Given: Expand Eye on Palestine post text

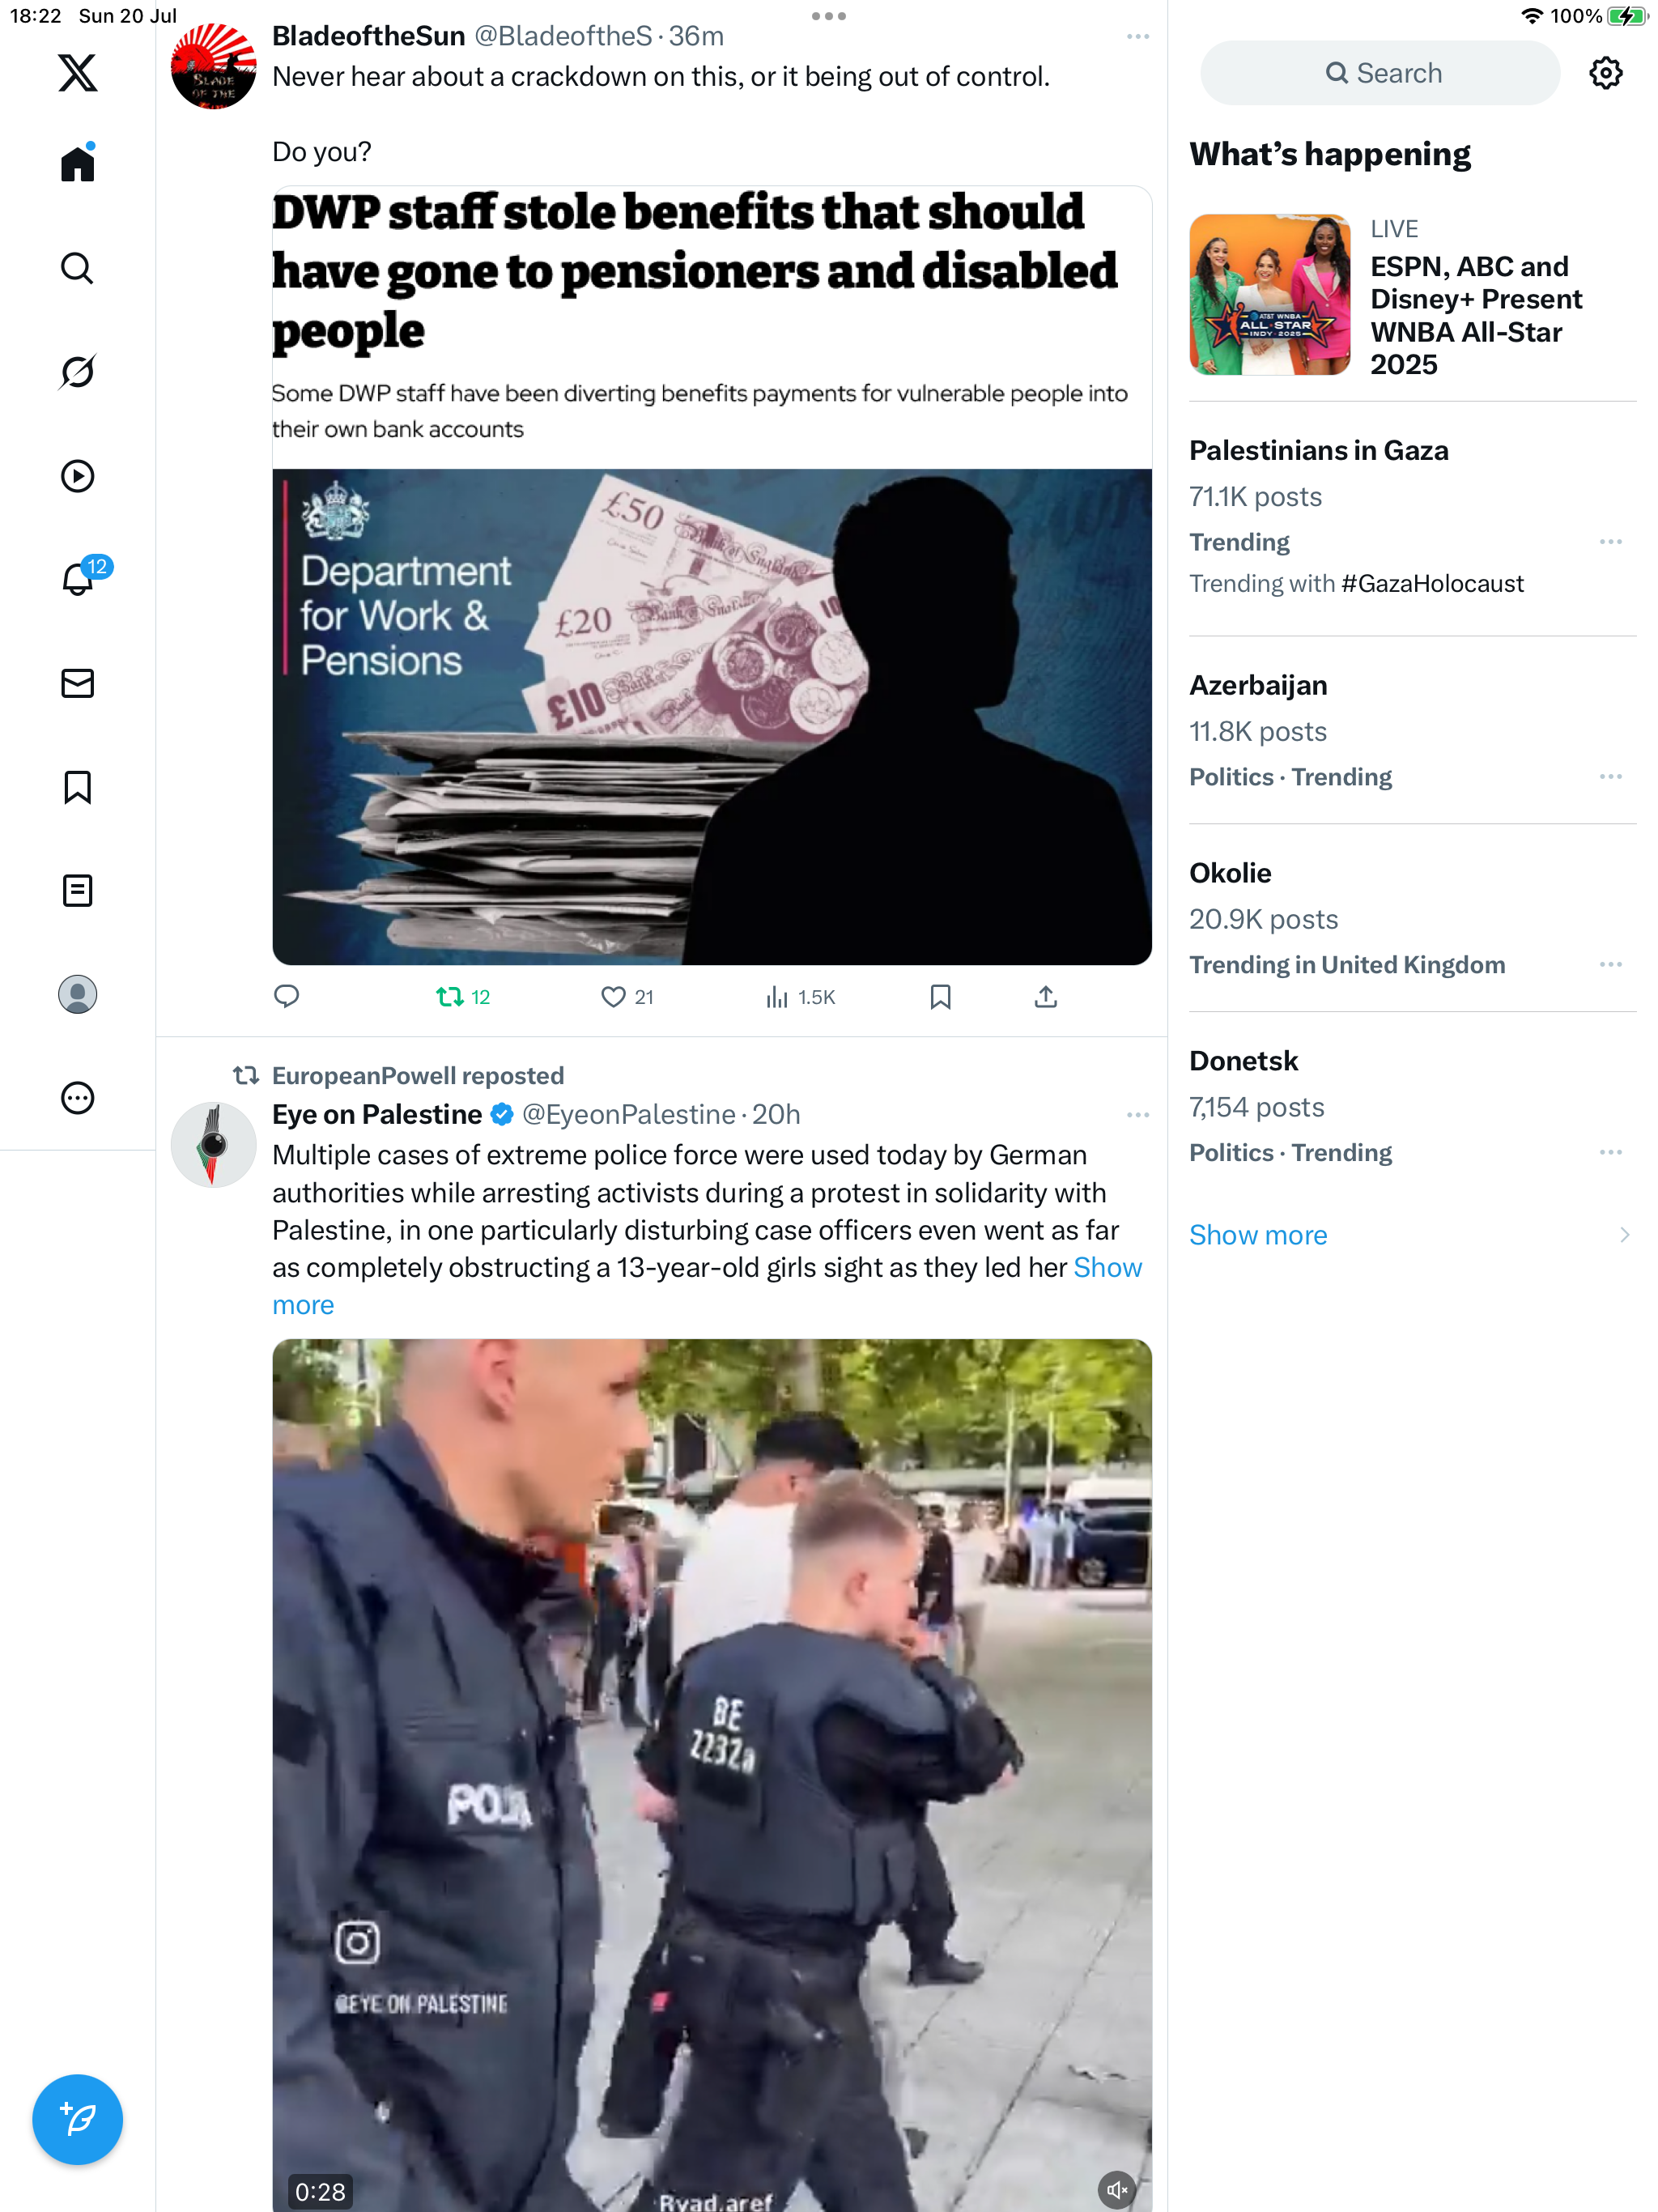Looking at the screenshot, I should [707, 1286].
